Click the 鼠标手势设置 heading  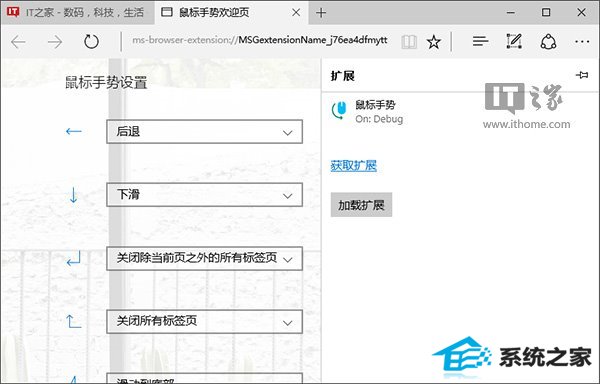(x=106, y=82)
